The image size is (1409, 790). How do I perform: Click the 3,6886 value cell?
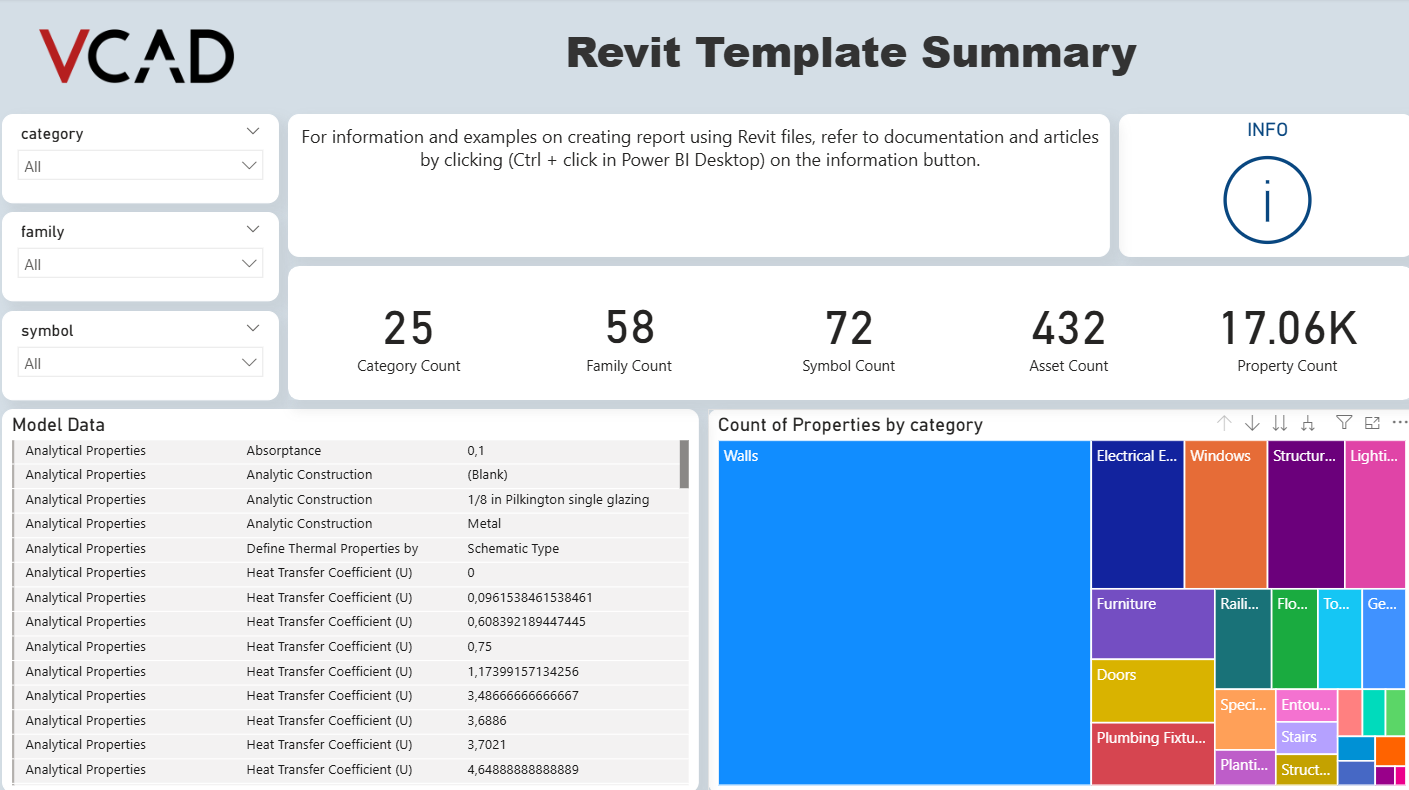(487, 721)
